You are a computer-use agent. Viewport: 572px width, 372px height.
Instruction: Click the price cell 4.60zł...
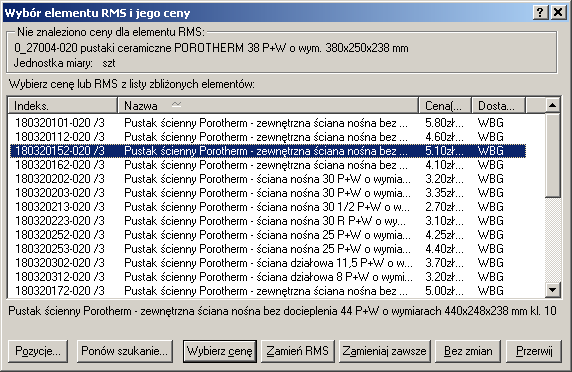pyautogui.click(x=444, y=137)
